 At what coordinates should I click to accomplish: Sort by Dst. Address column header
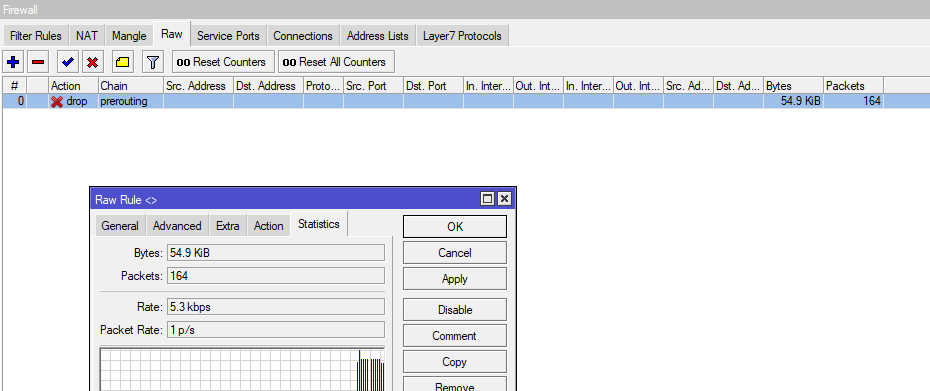[x=268, y=85]
